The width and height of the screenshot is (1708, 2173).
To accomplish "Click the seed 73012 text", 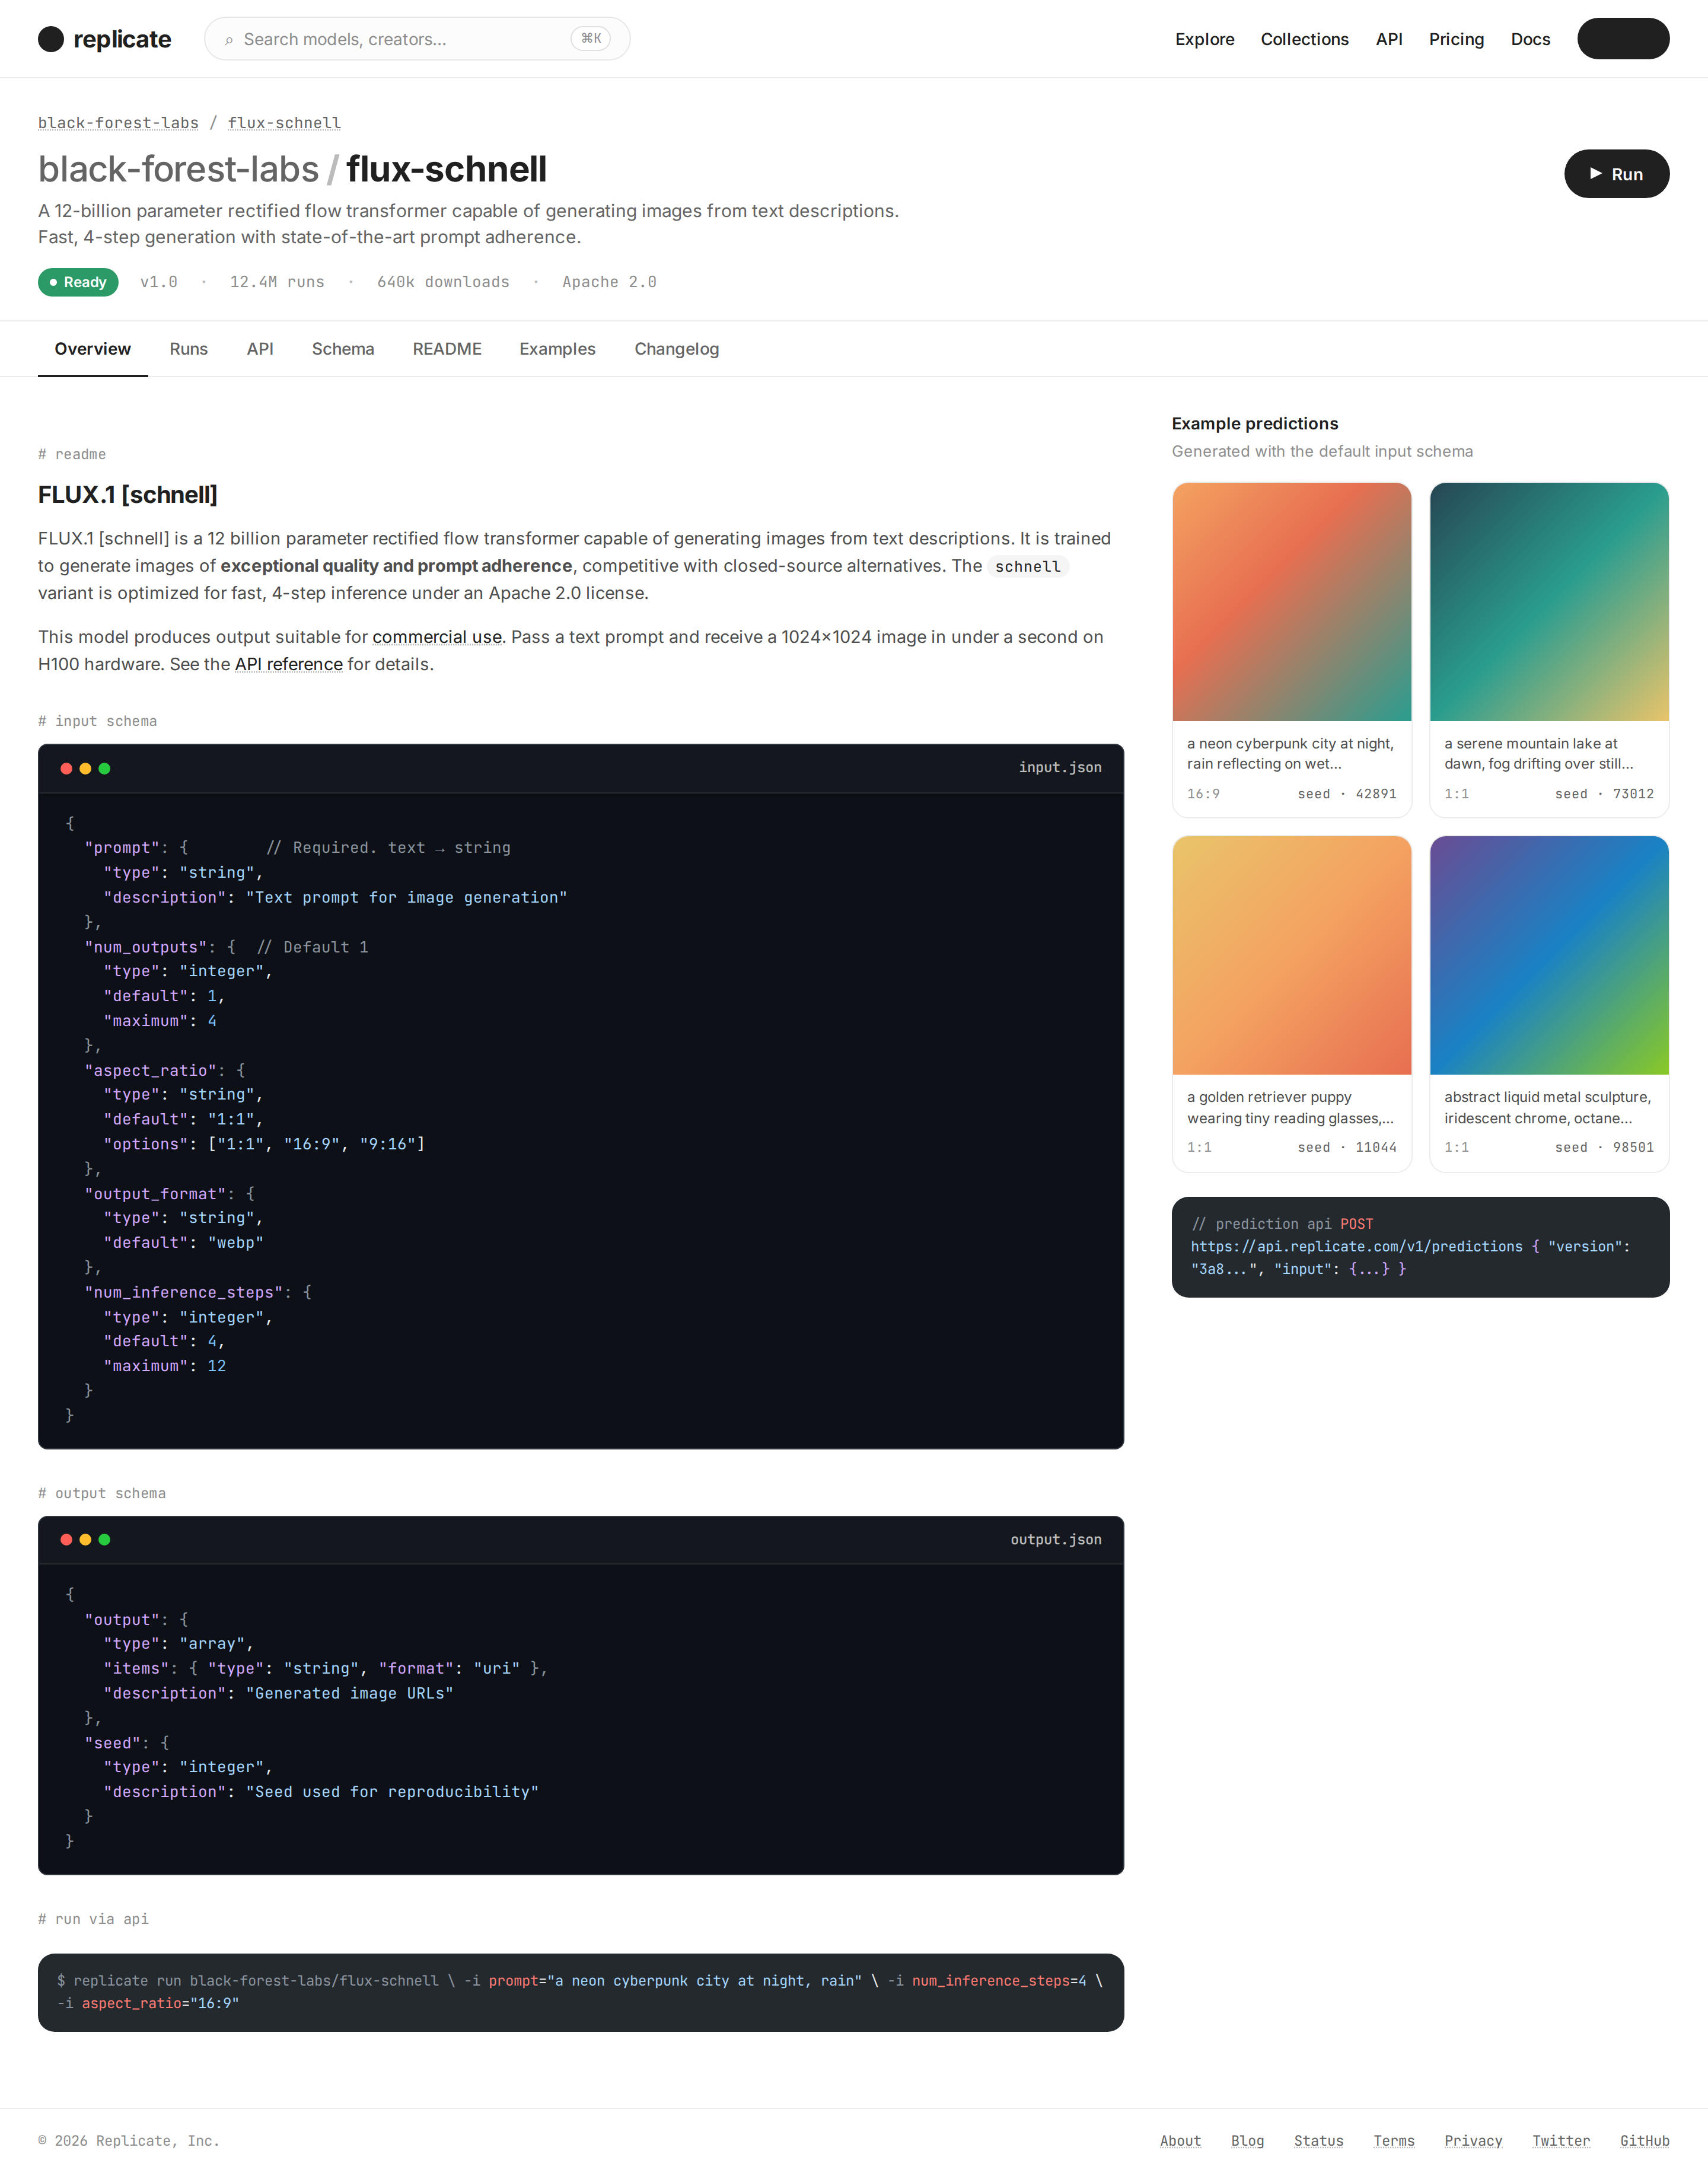I will (1604, 794).
